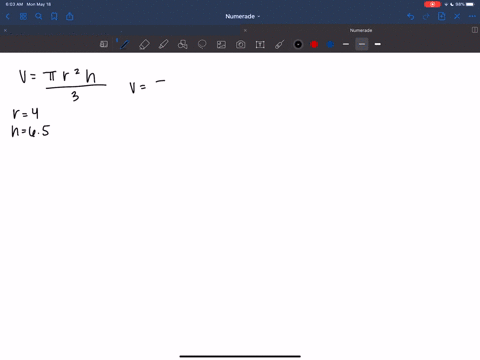Select the Shapes tool
The height and width of the screenshot is (360, 480).
click(x=183, y=44)
